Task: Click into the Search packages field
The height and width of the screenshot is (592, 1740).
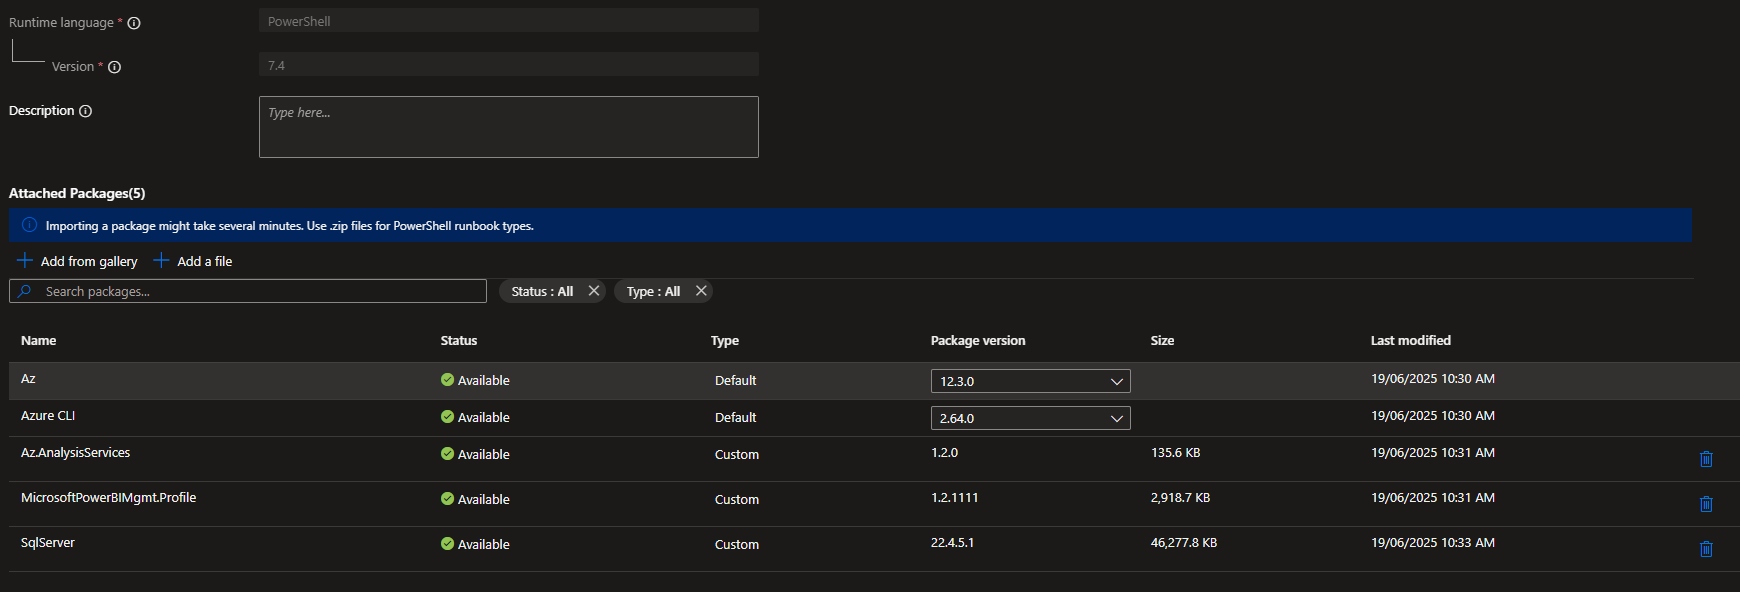Action: (248, 291)
